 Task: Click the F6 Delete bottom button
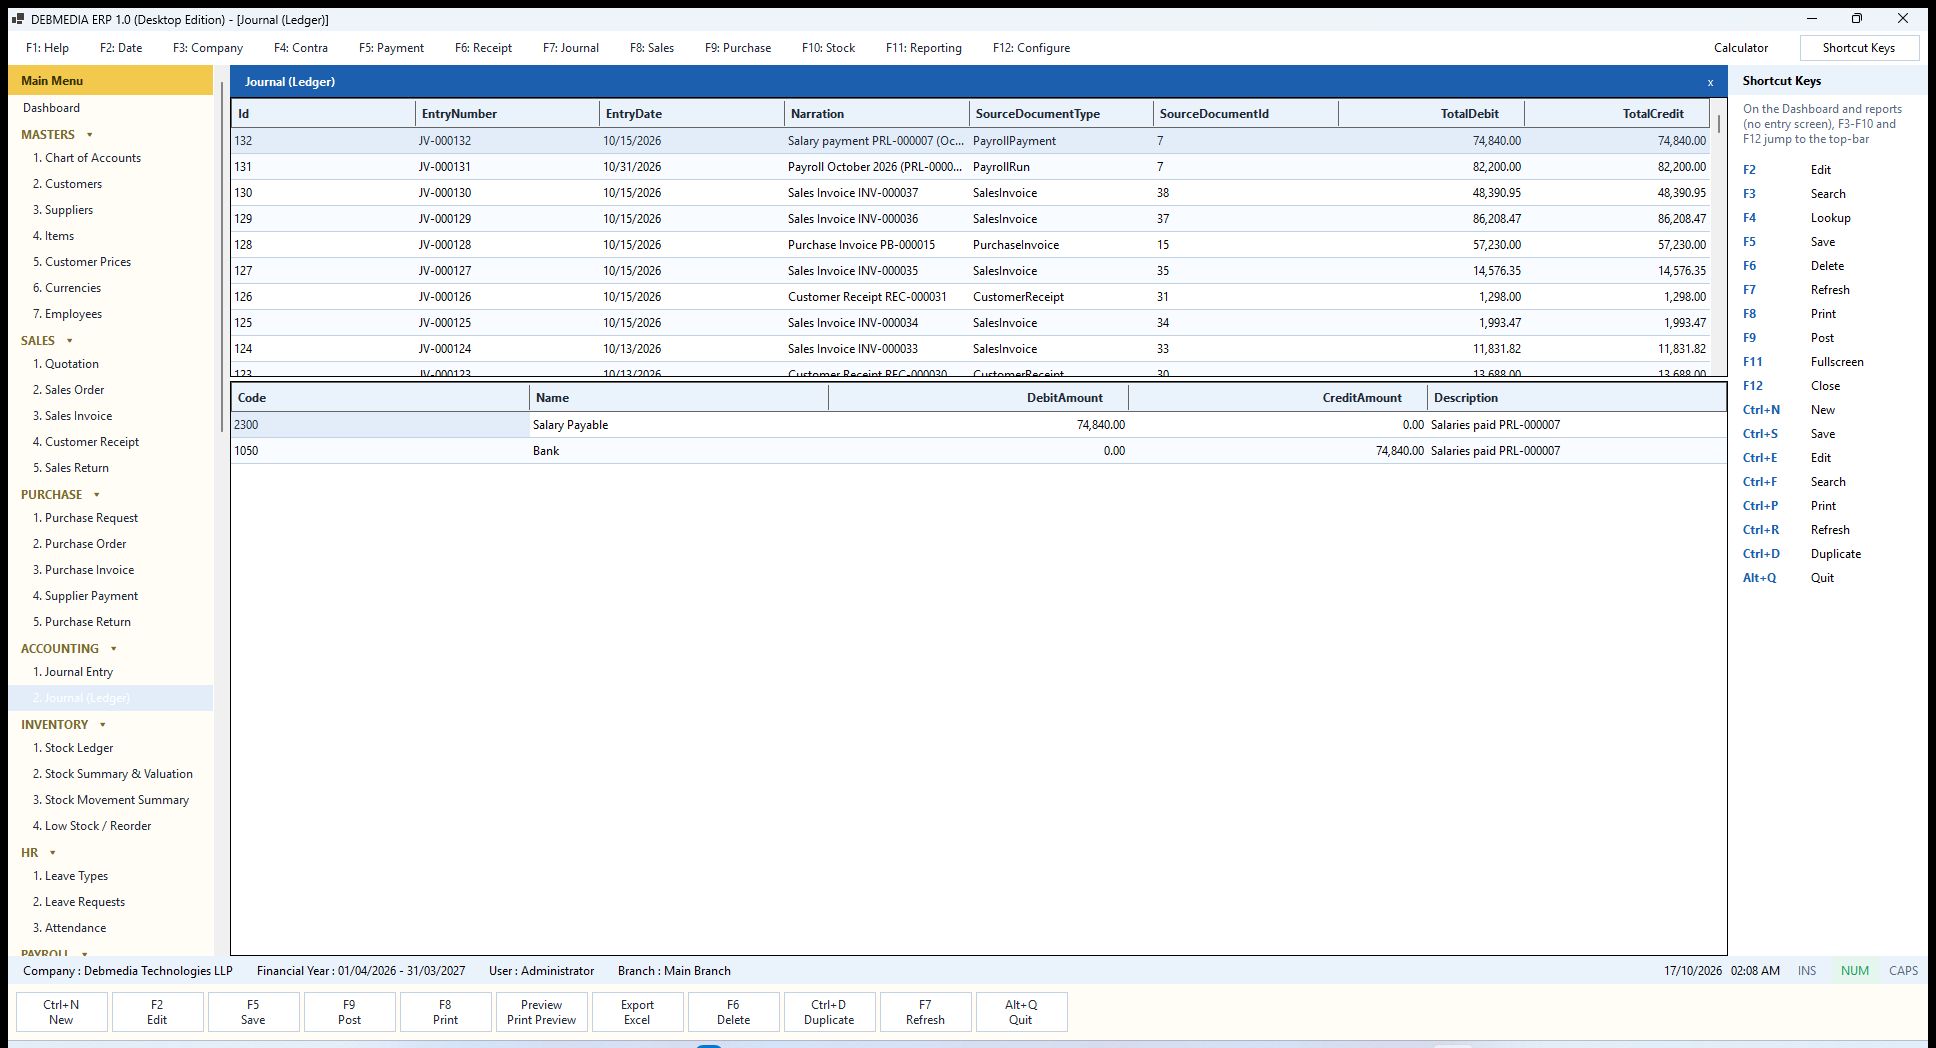tap(733, 1012)
